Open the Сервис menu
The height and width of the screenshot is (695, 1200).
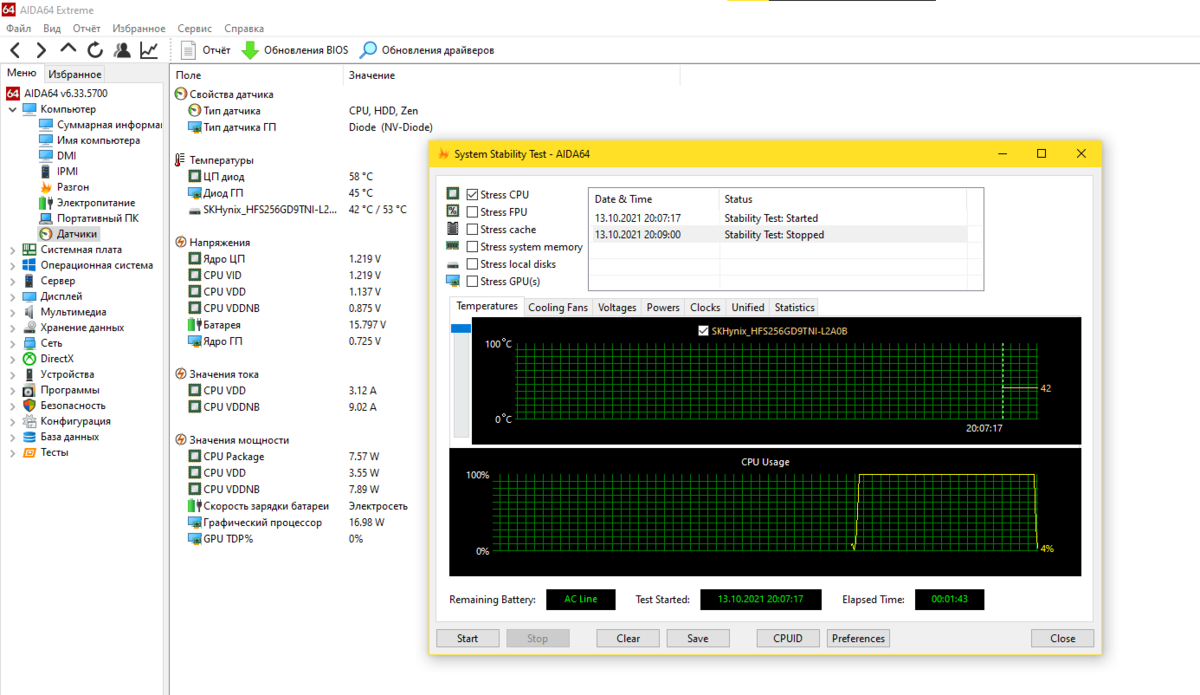pos(194,29)
